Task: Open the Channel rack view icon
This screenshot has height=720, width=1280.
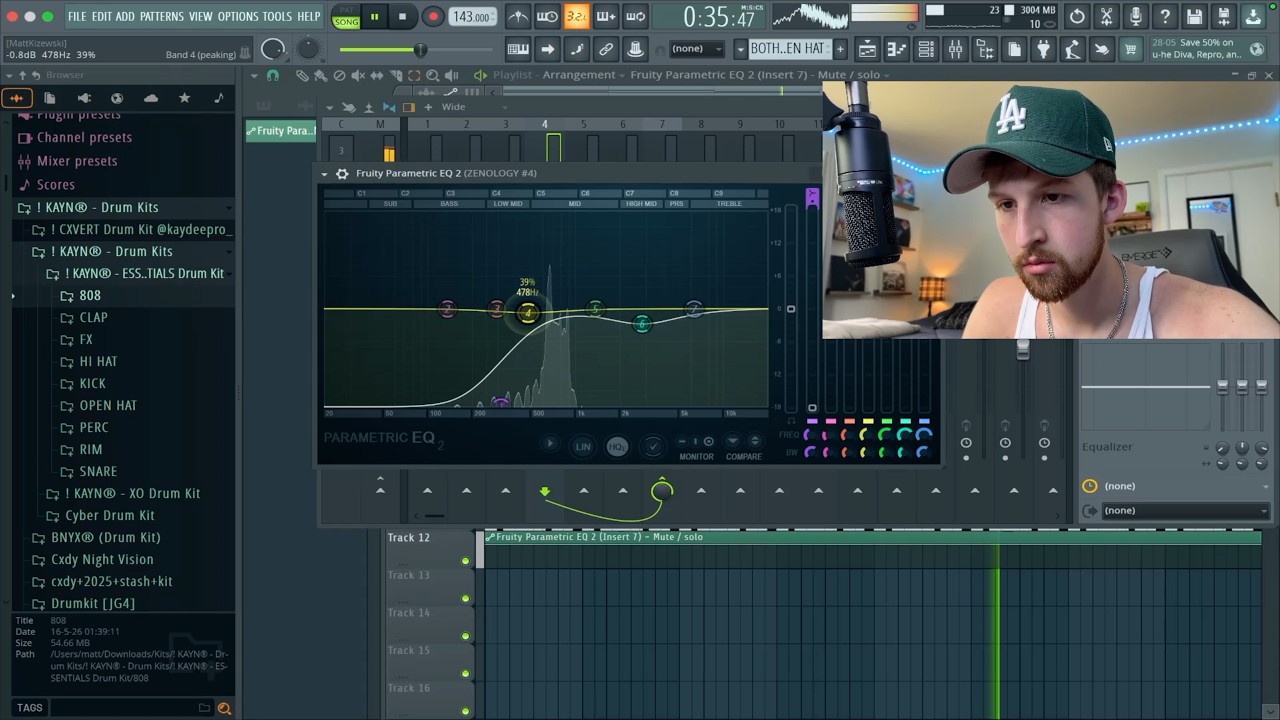Action: (926, 49)
